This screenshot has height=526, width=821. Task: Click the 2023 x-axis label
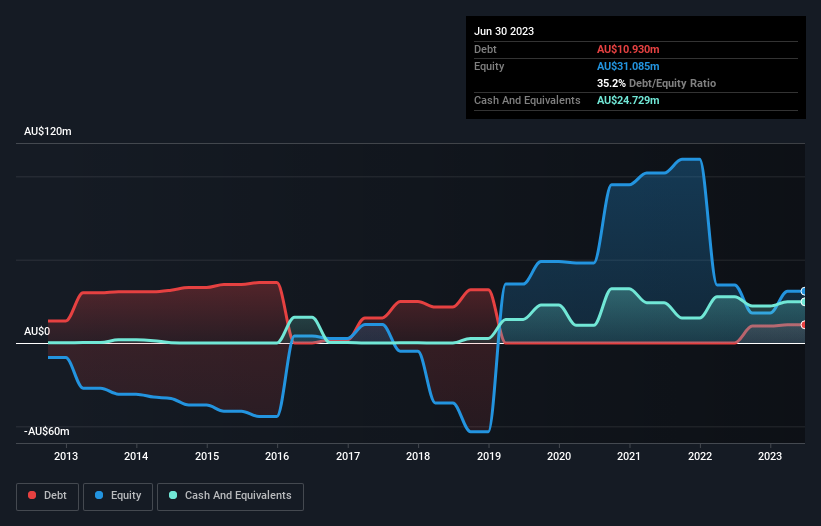pos(770,456)
